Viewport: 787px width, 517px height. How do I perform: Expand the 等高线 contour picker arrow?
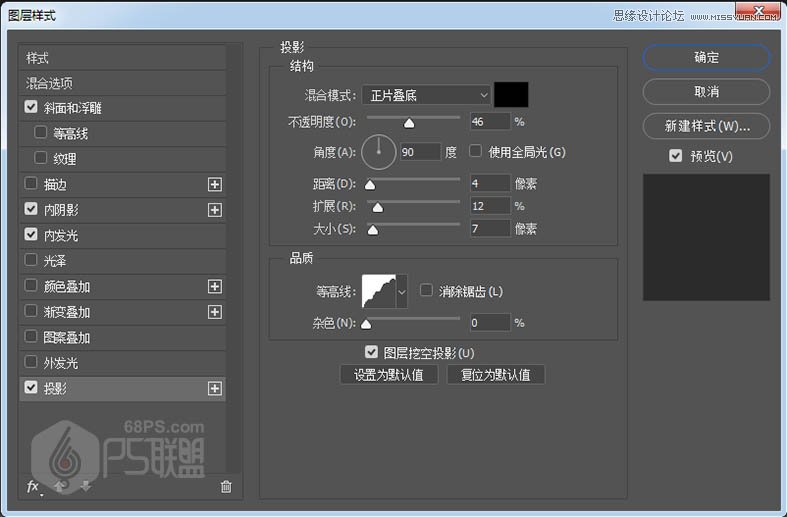(402, 292)
